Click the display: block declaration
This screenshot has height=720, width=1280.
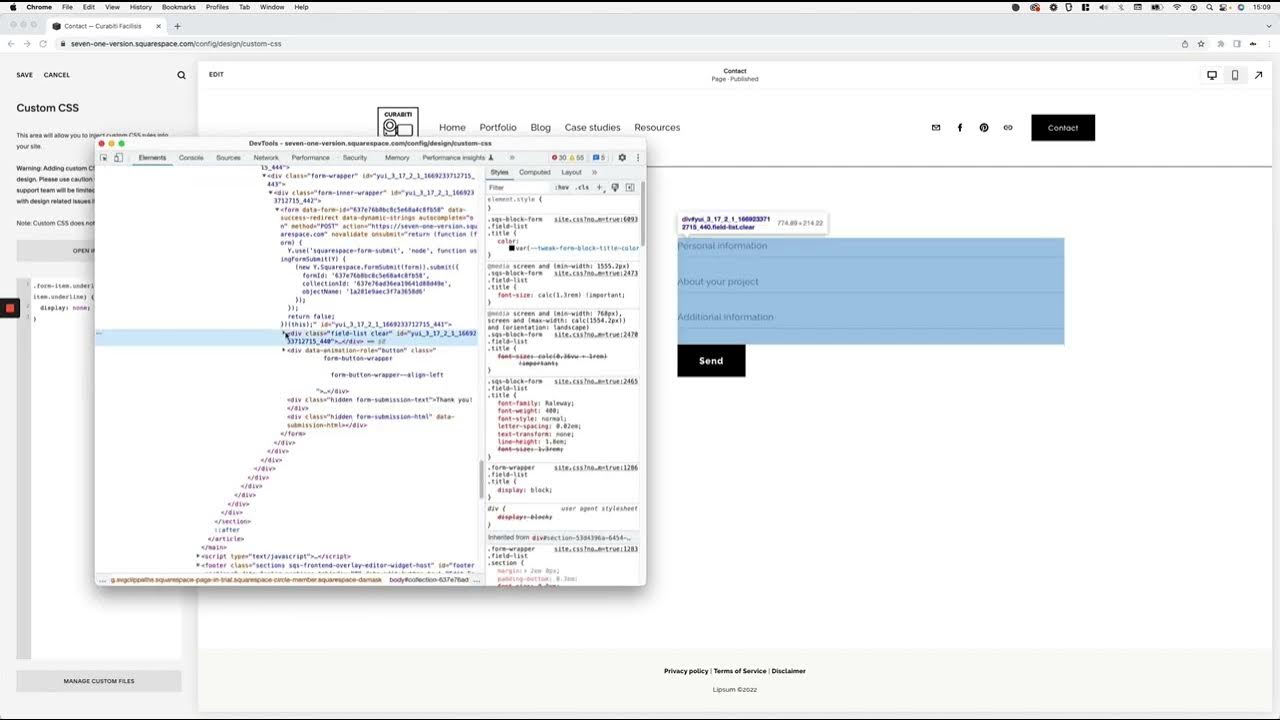coord(525,490)
